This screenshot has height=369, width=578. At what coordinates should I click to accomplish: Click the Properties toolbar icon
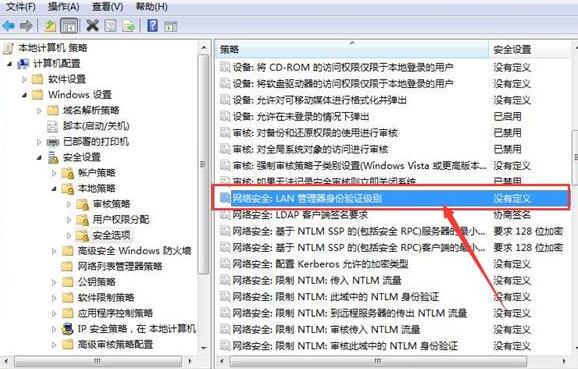[x=110, y=26]
